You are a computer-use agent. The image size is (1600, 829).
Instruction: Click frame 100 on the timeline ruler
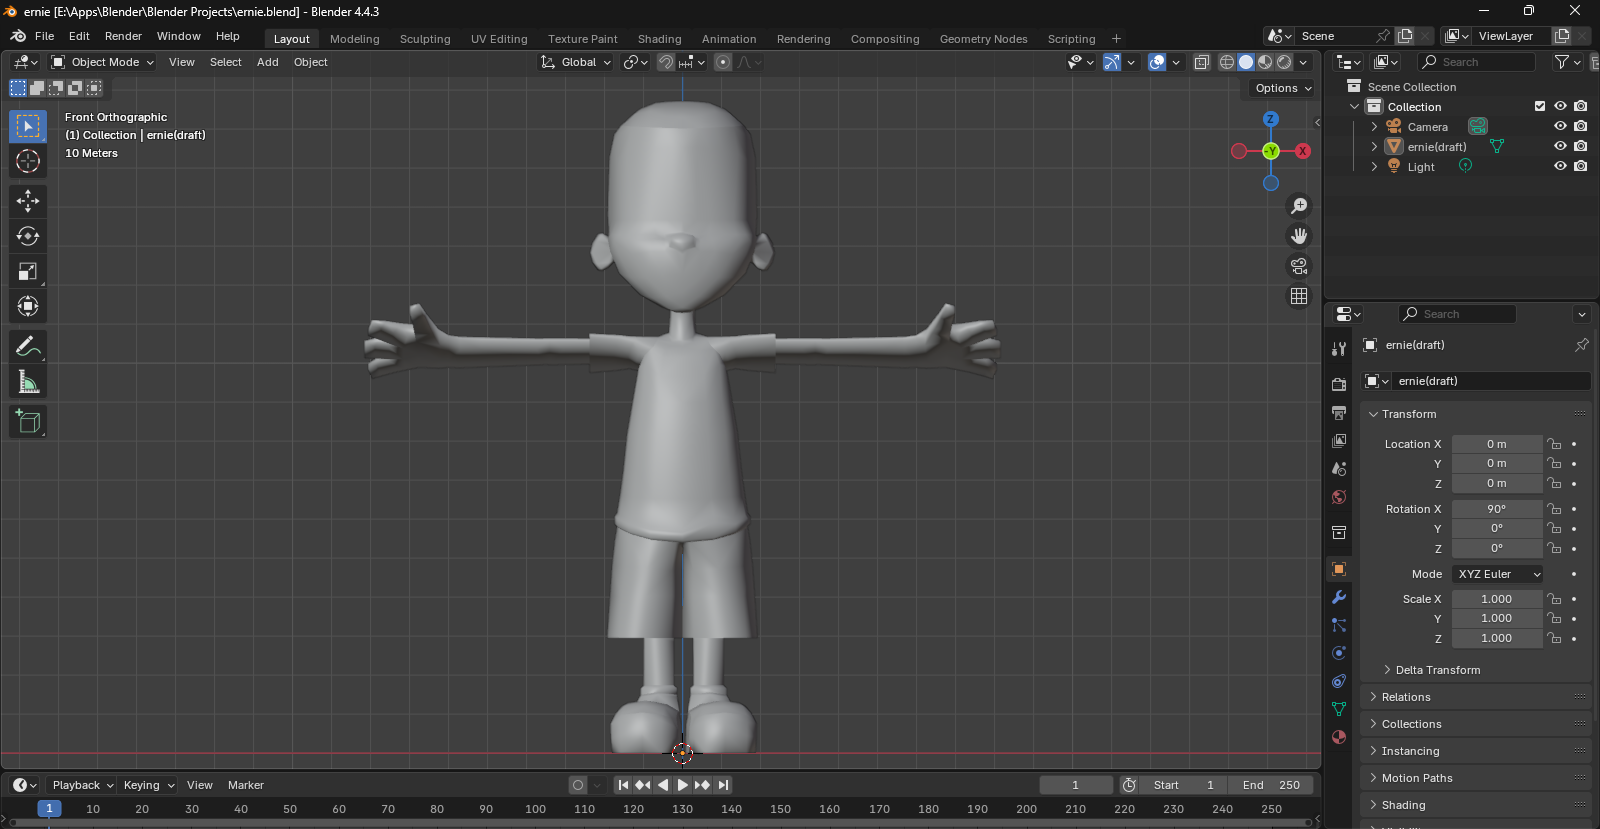coord(535,809)
